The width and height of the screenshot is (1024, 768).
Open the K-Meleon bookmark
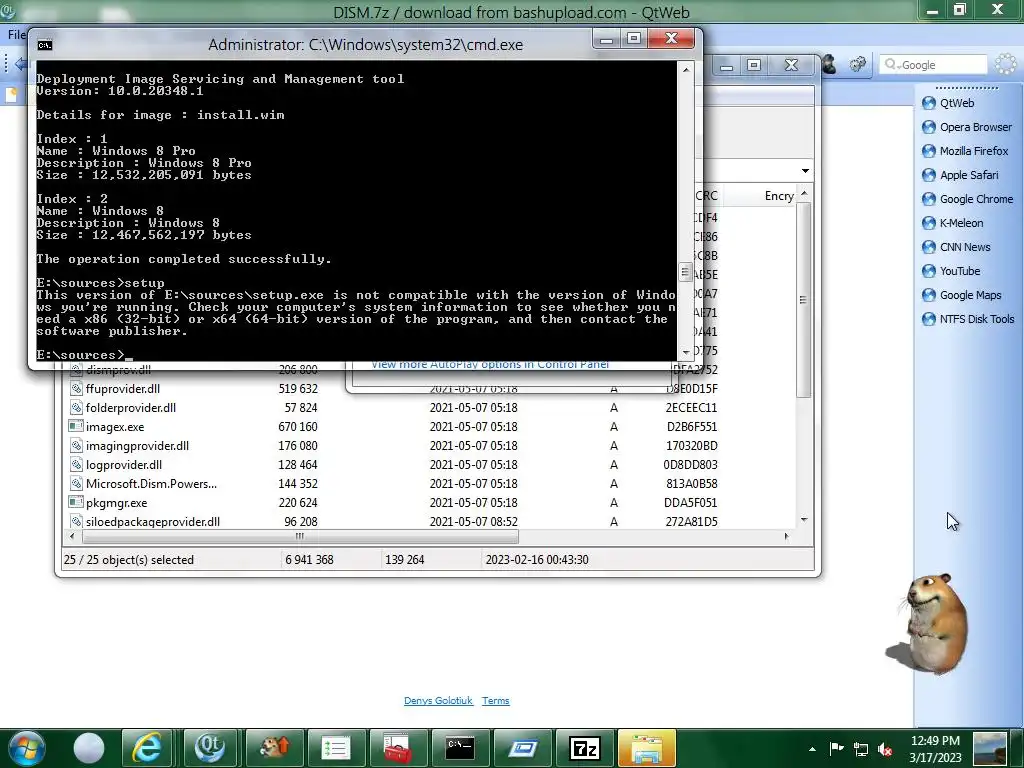click(x=953, y=223)
